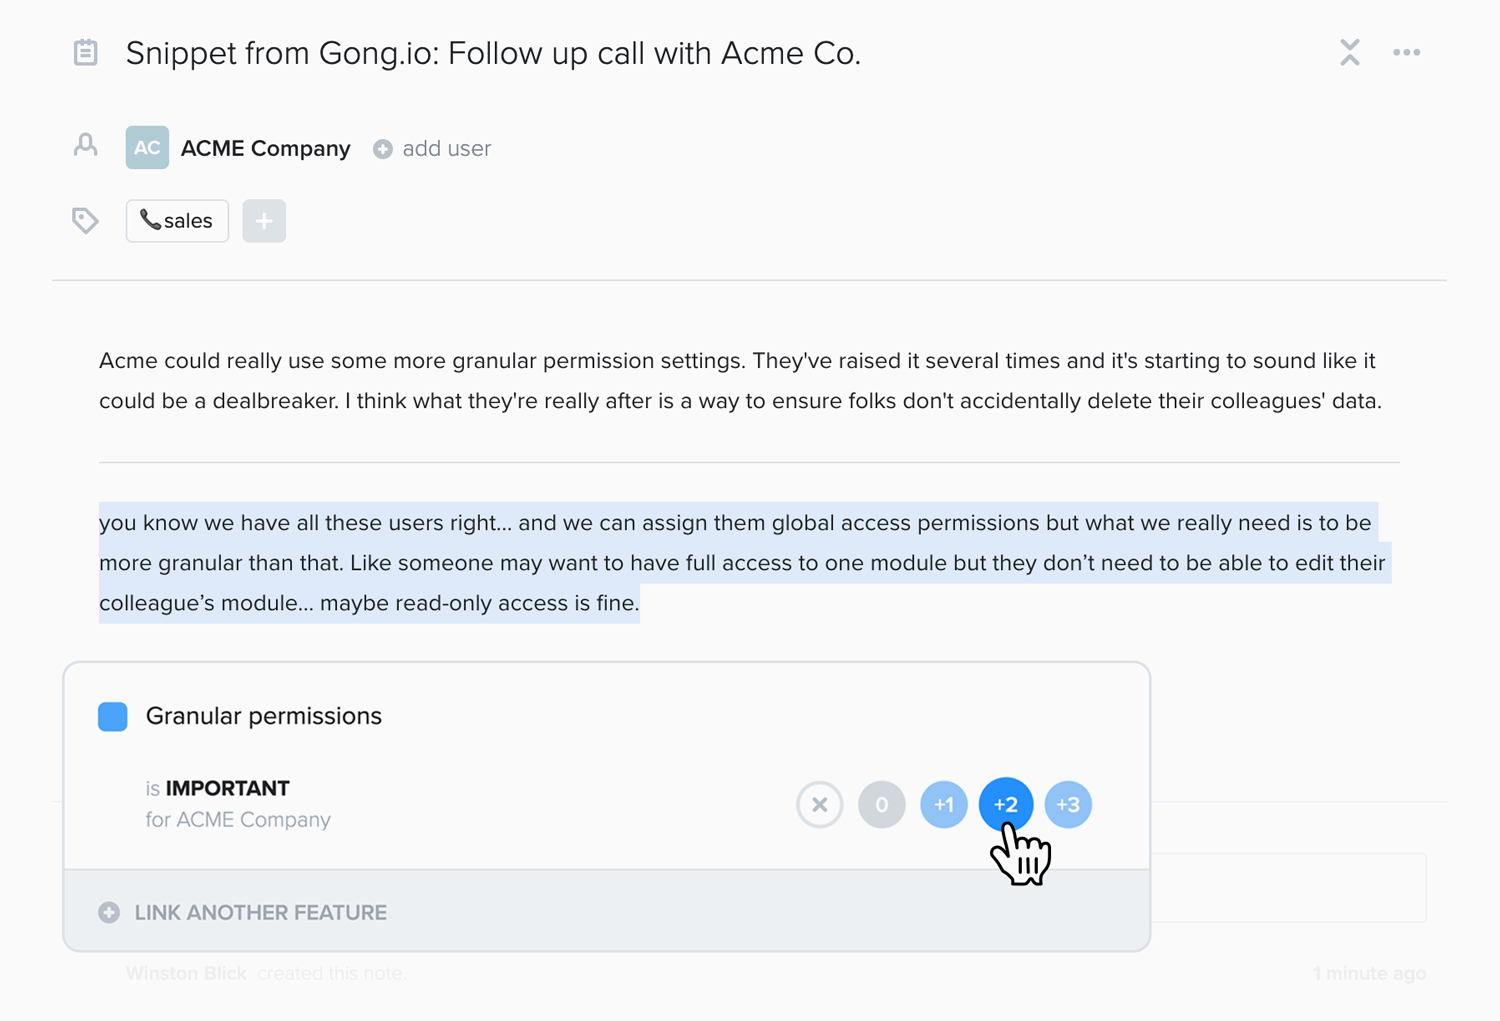The image size is (1500, 1021).
Task: Click the person icon left of ACME Company
Action: coord(86,146)
